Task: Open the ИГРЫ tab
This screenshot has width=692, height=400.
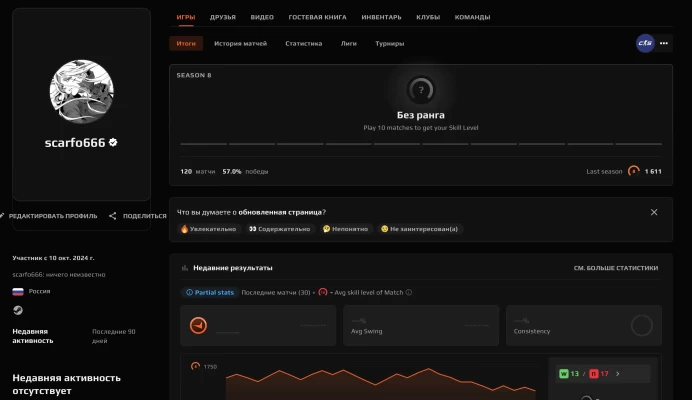Action: coord(186,17)
